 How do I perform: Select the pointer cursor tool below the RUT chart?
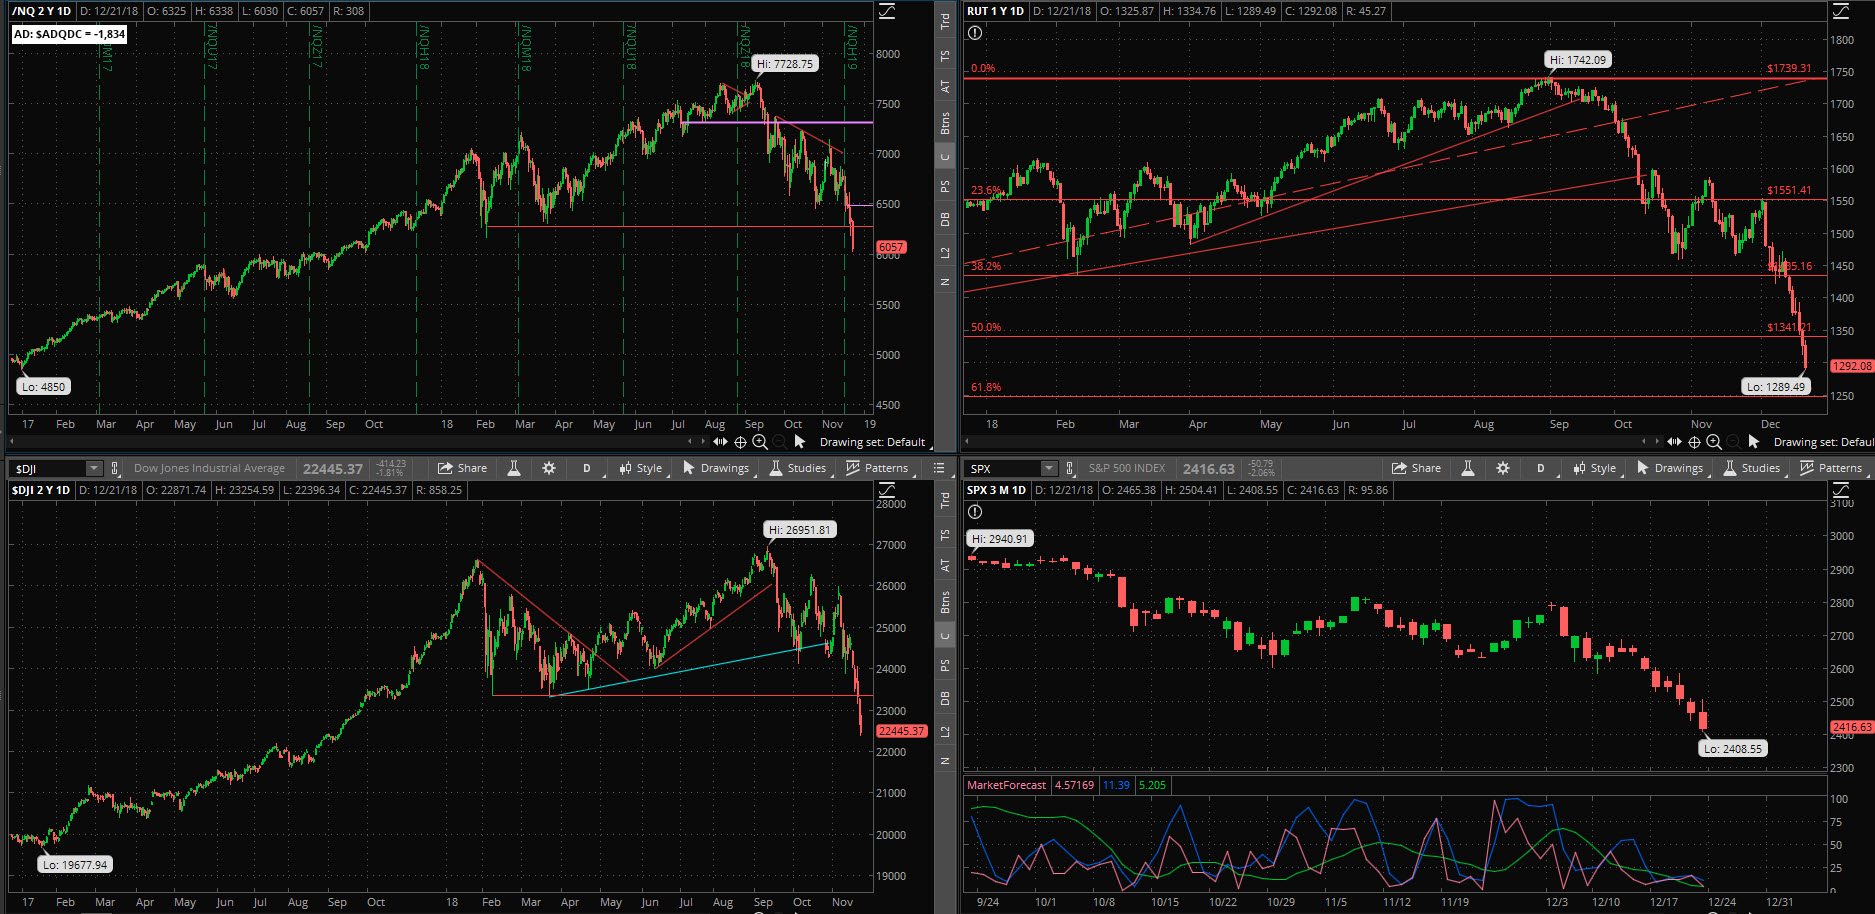[x=1754, y=441]
